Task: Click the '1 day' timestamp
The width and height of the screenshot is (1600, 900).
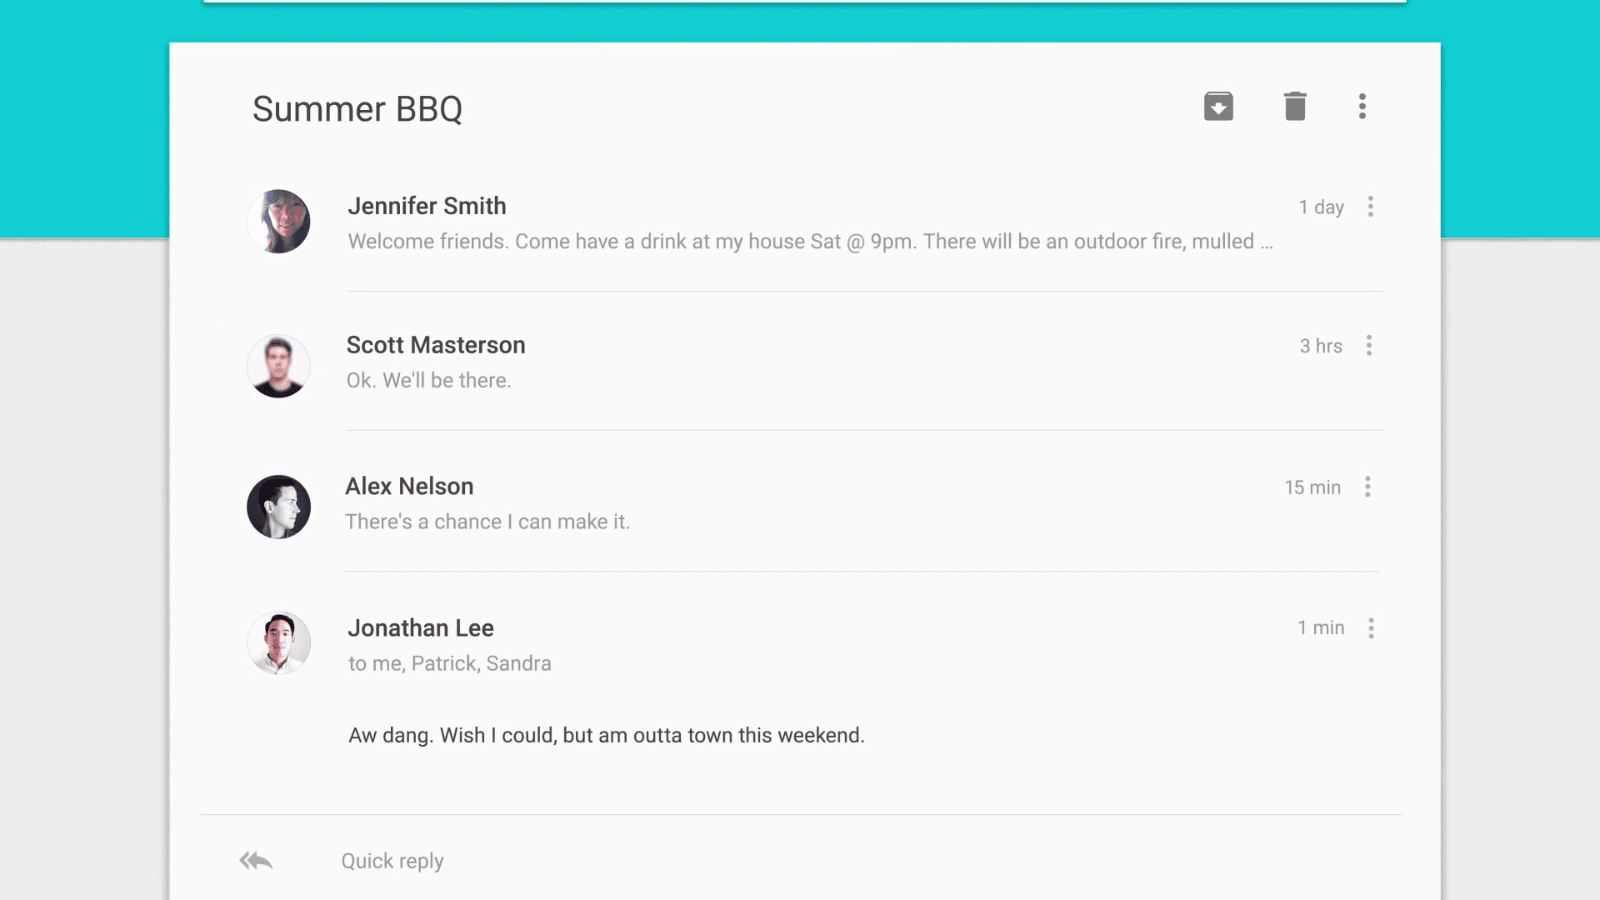Action: point(1321,207)
